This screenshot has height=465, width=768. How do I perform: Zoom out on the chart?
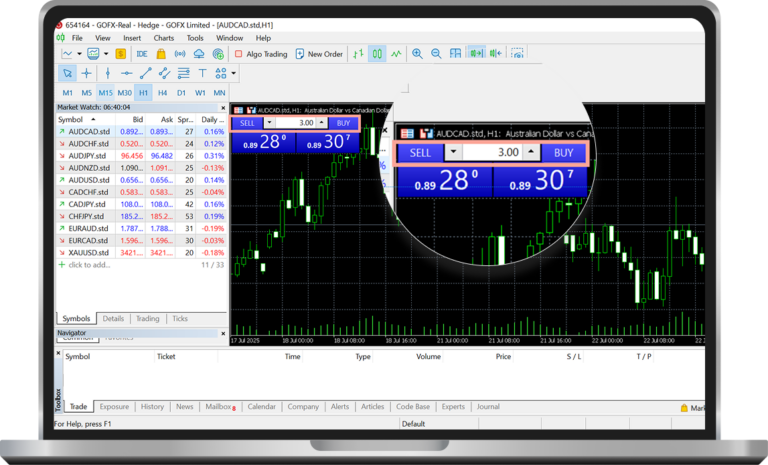pyautogui.click(x=436, y=54)
